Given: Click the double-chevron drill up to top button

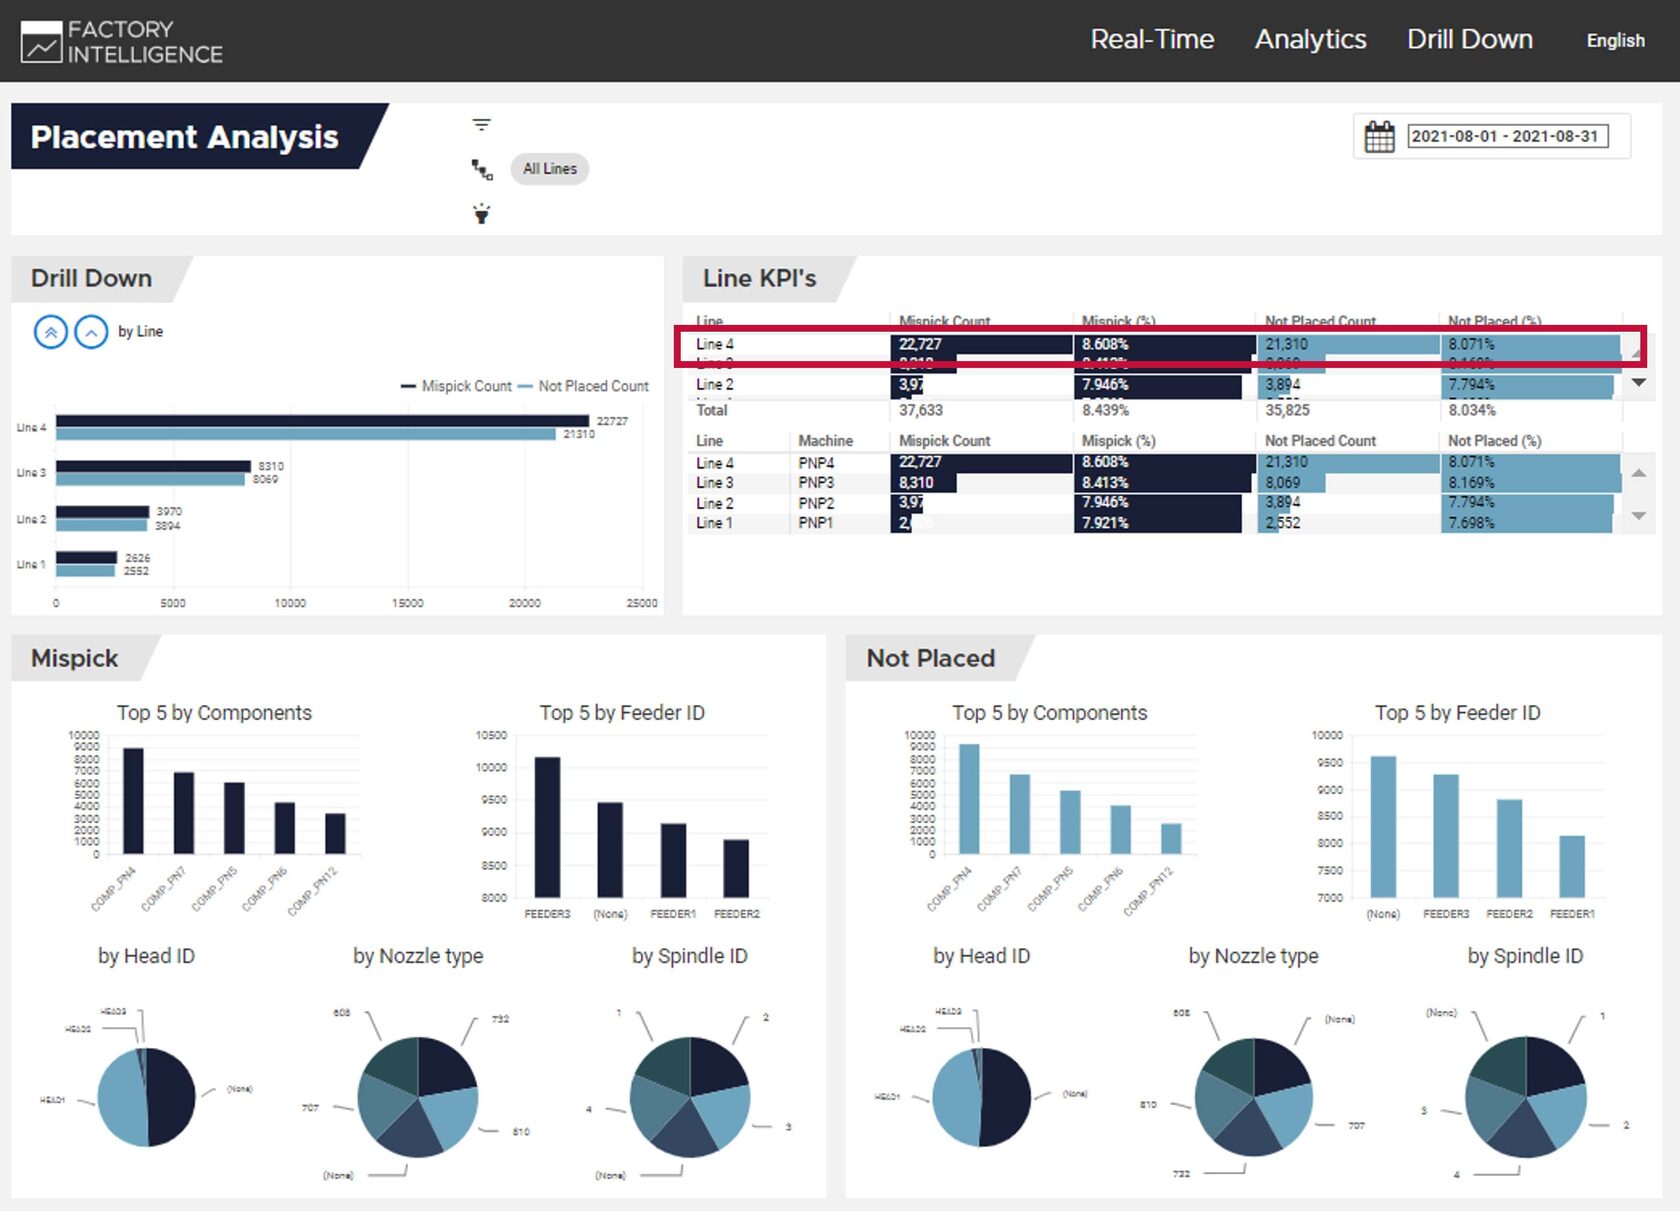Looking at the screenshot, I should (x=51, y=331).
